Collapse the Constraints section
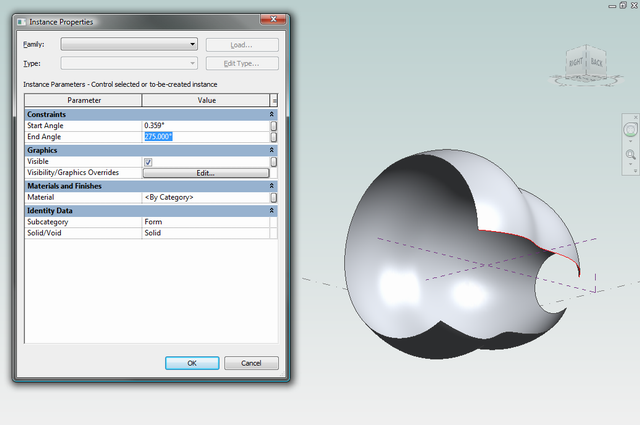640x425 pixels. pyautogui.click(x=271, y=114)
